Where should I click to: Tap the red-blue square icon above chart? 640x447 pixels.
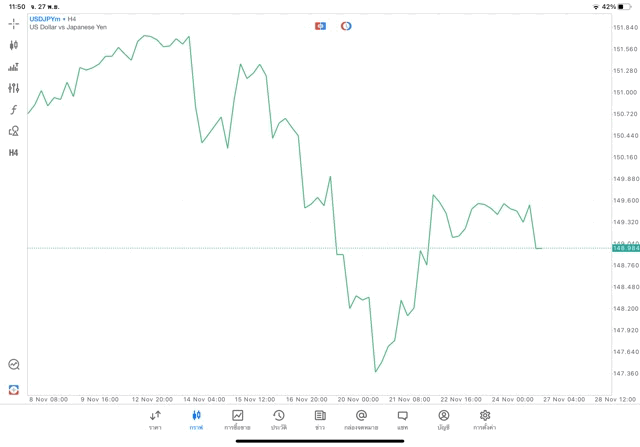point(321,25)
